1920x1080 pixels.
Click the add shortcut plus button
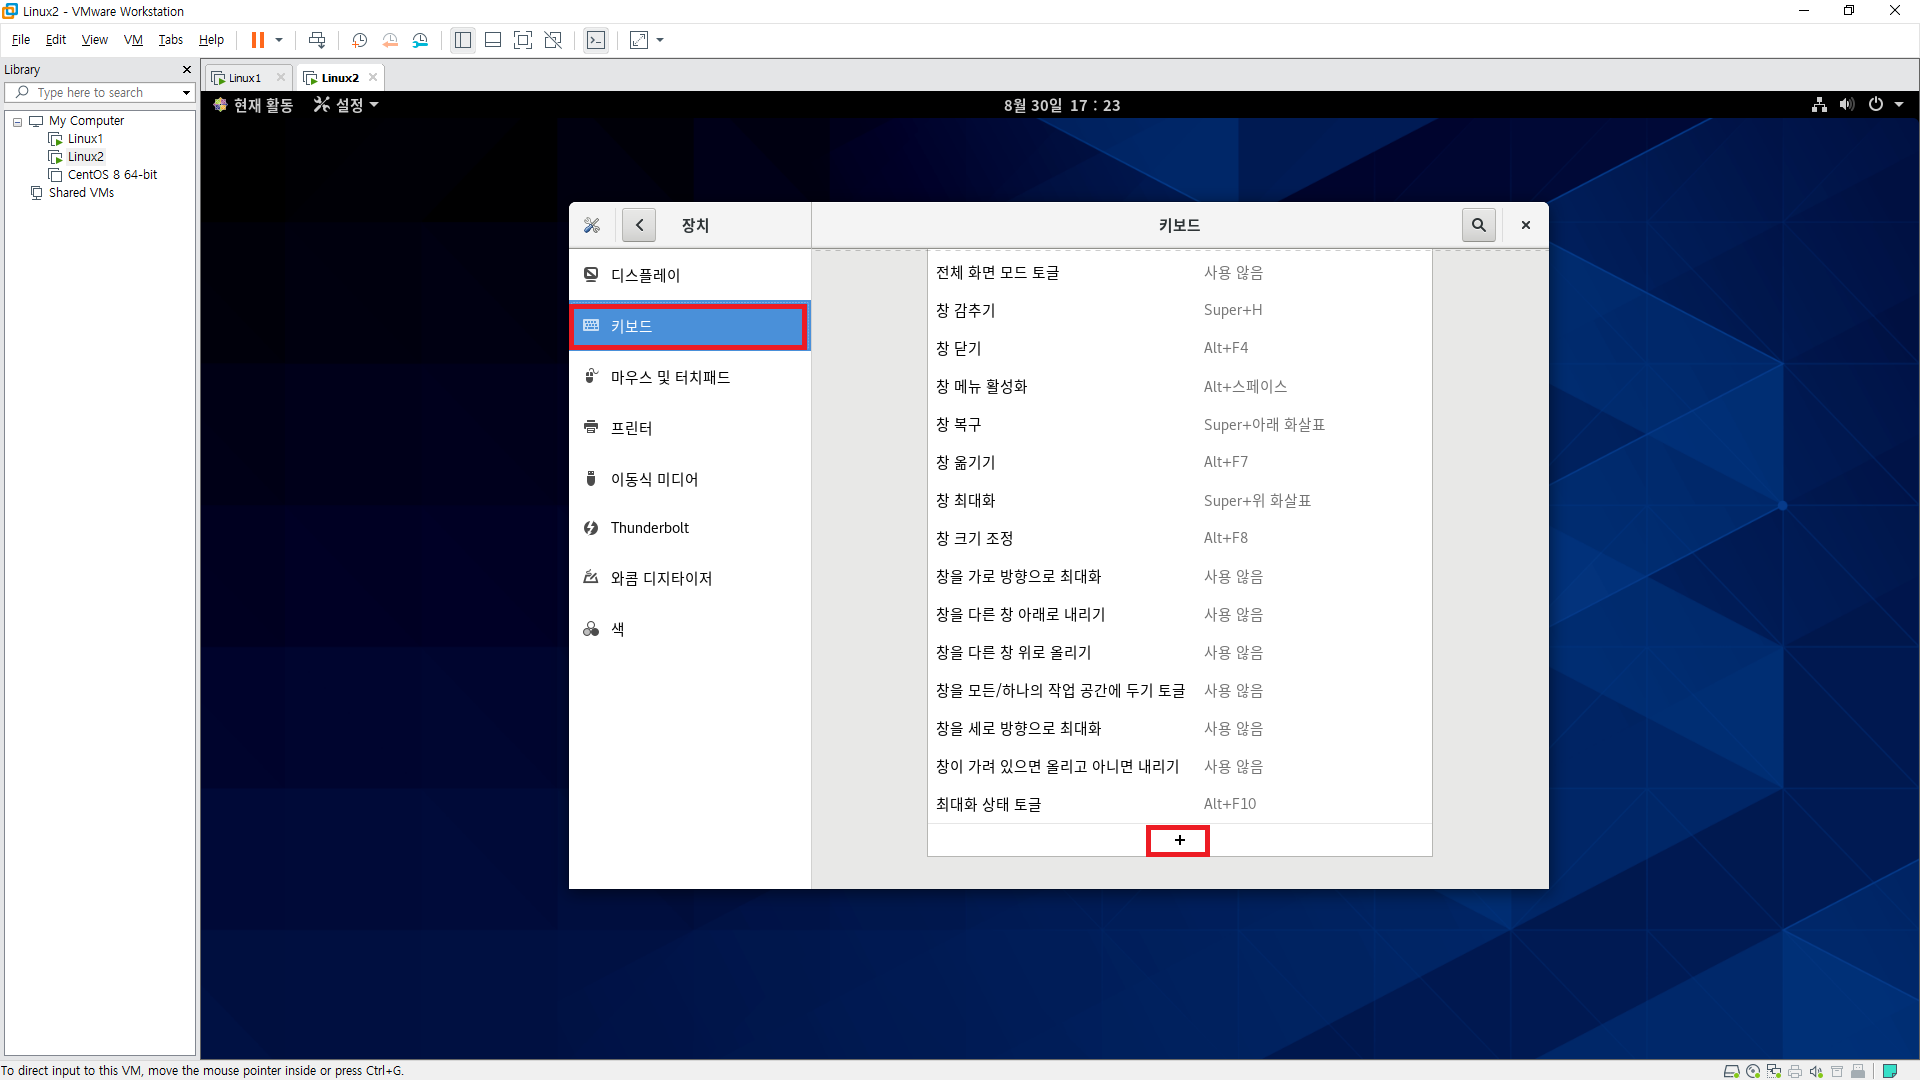click(1179, 841)
